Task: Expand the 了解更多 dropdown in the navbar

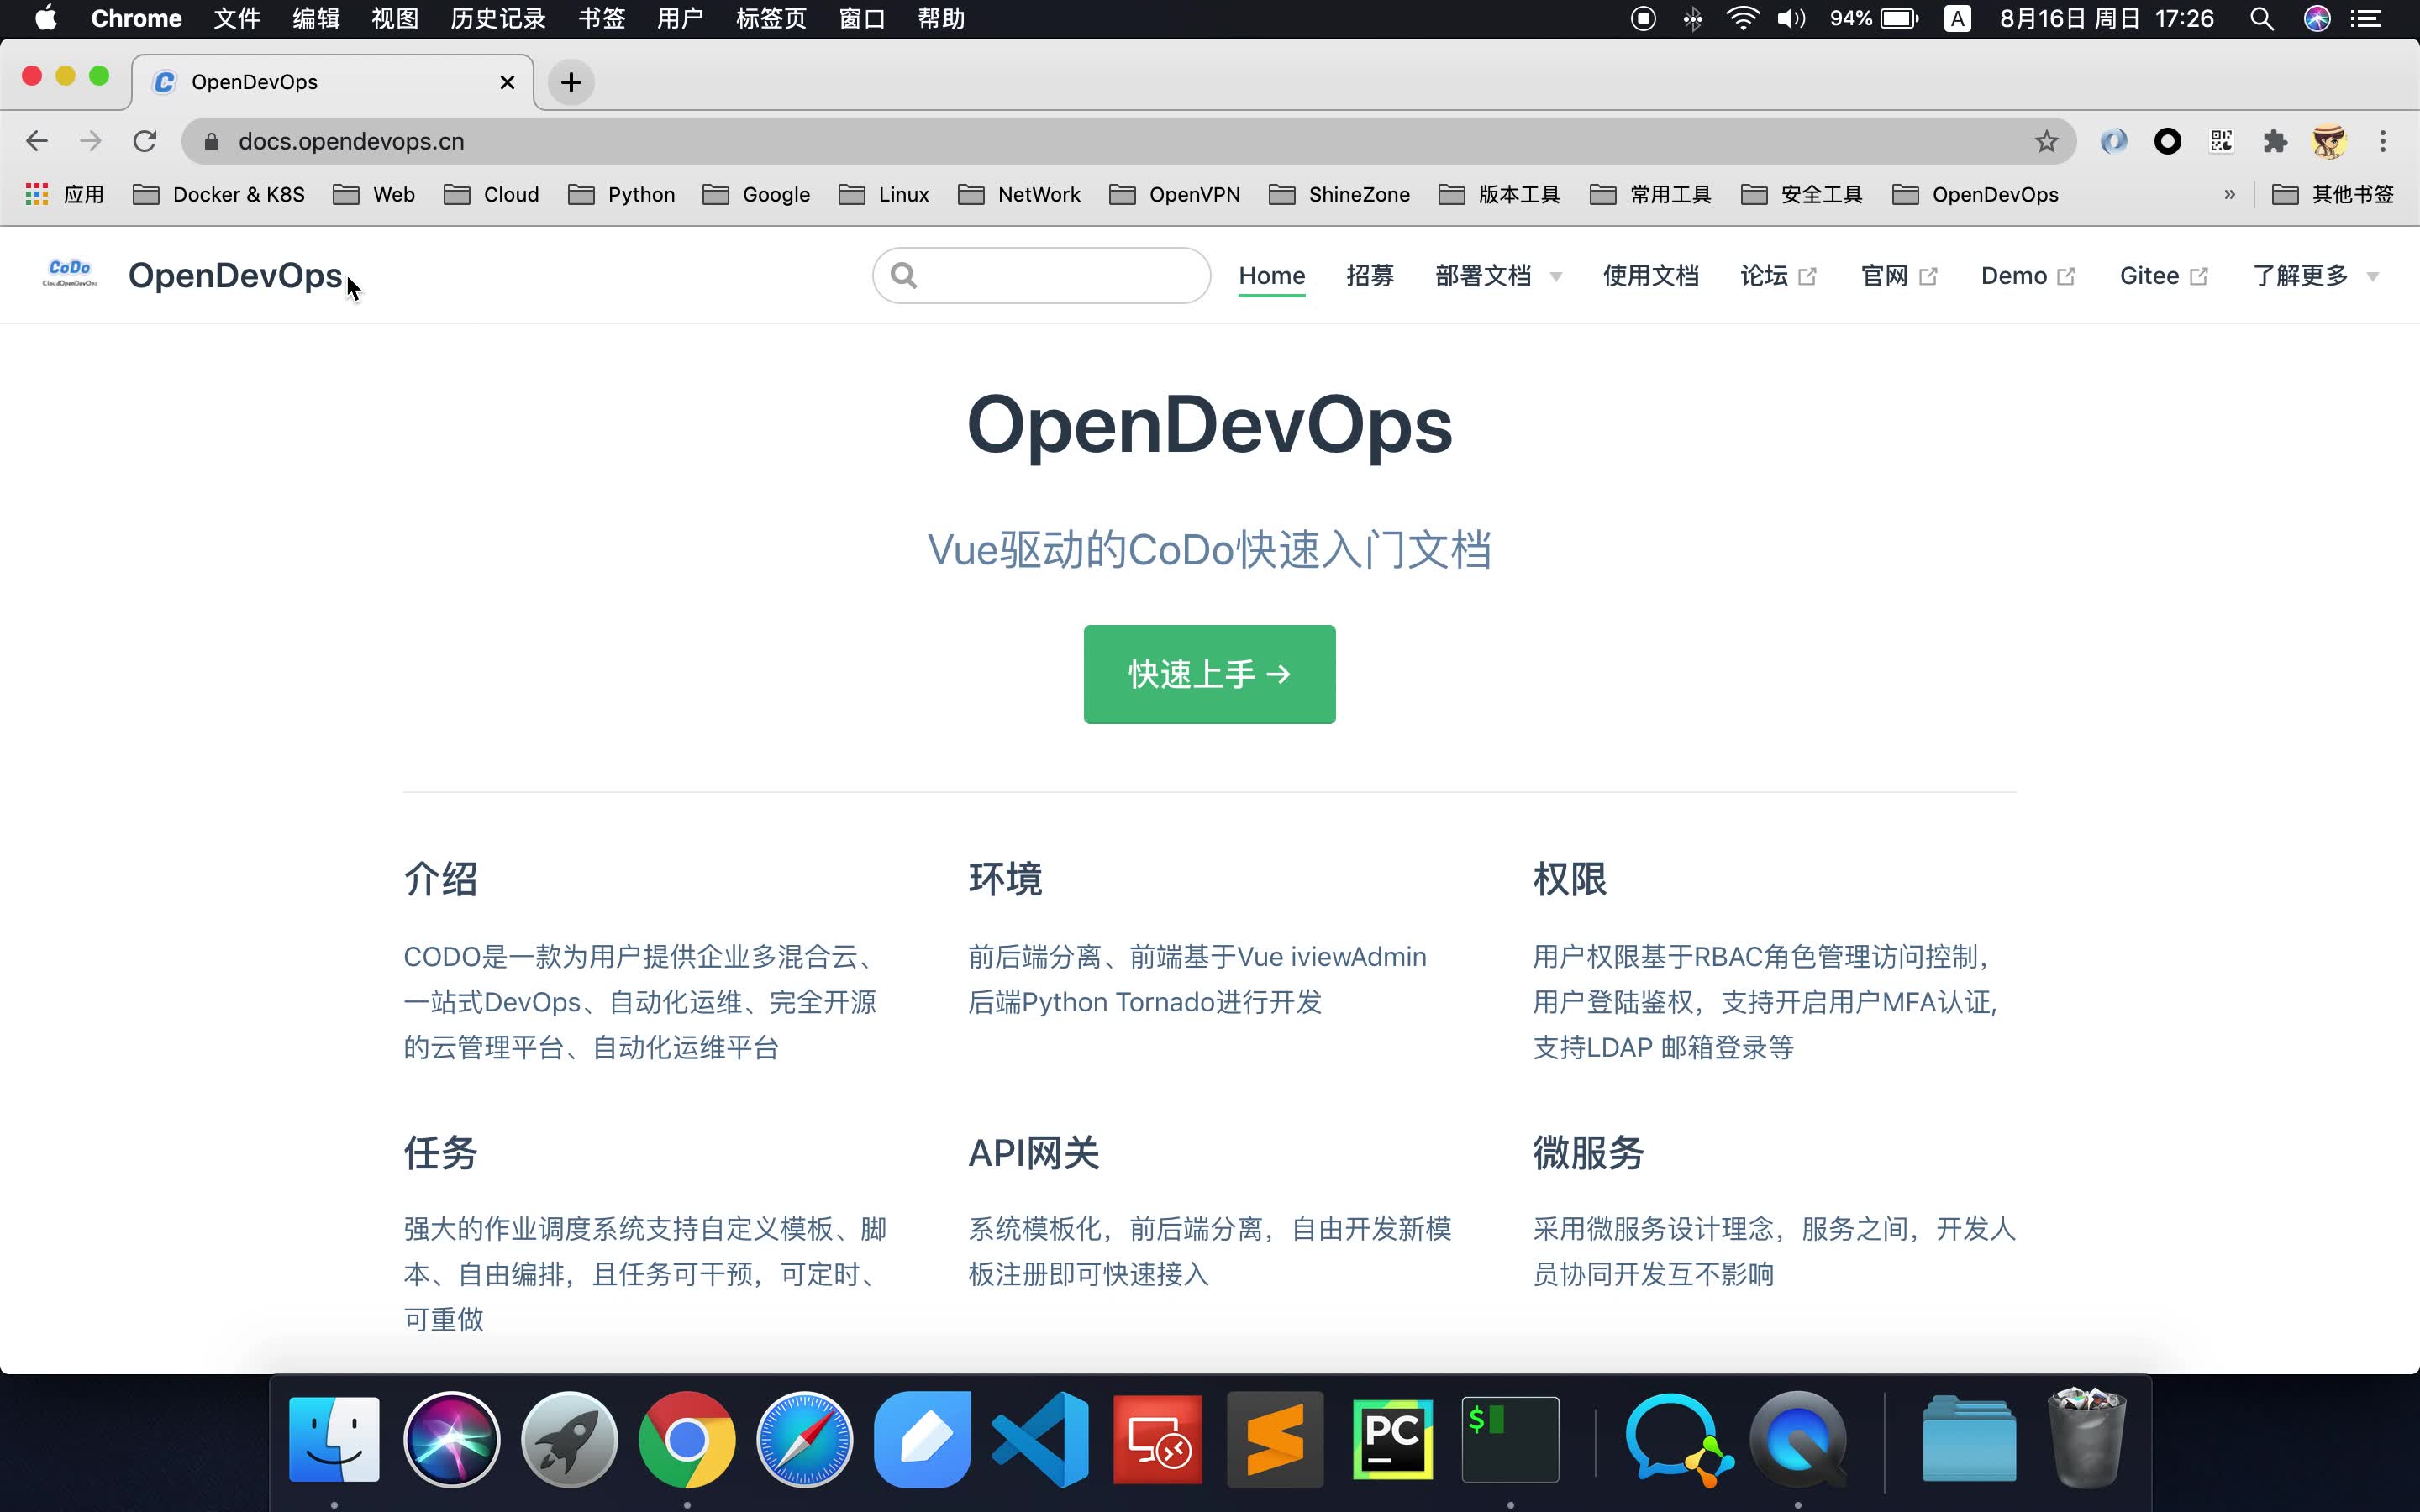Action: 2315,276
